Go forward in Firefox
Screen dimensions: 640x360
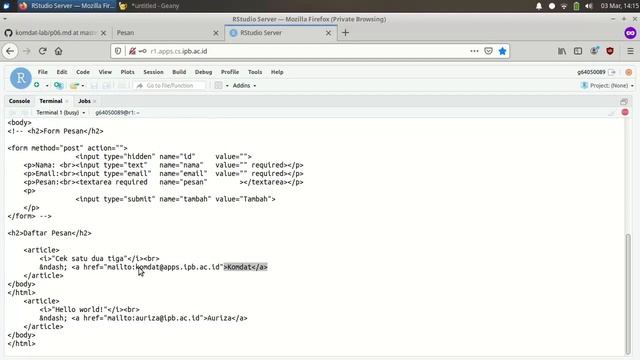click(x=27, y=51)
